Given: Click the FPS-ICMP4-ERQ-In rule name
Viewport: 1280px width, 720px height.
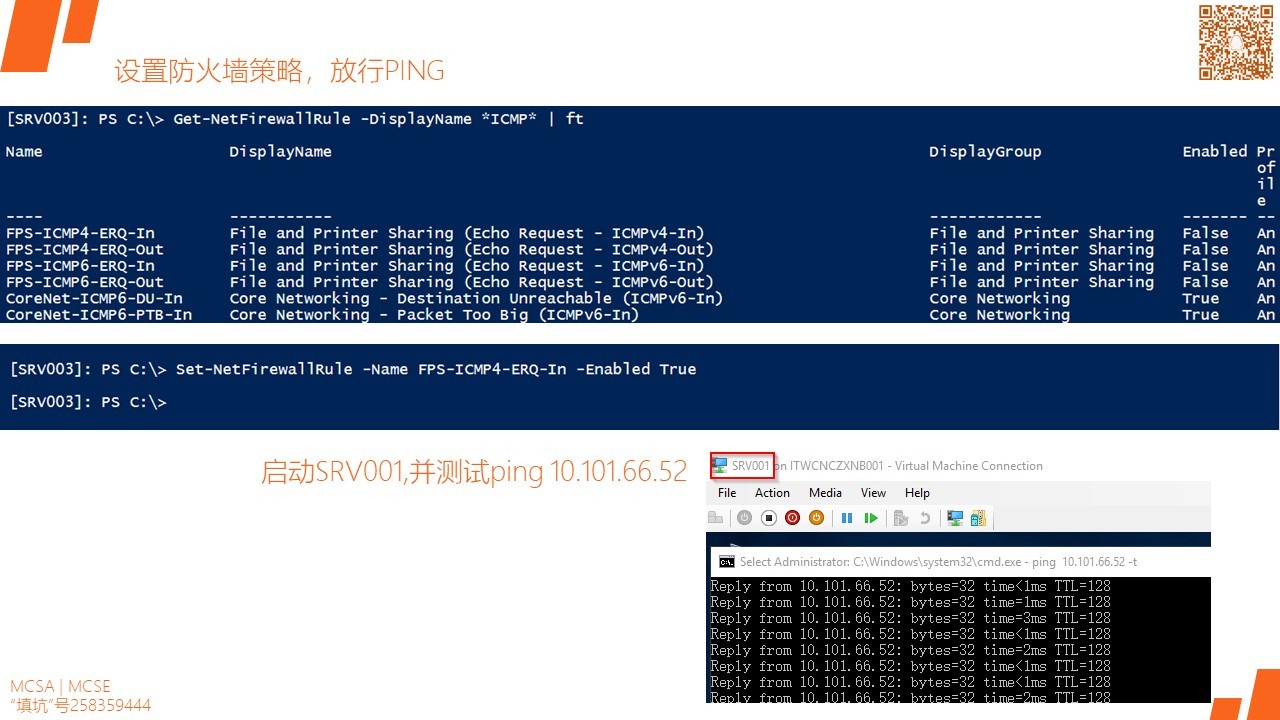Looking at the screenshot, I should (x=80, y=234).
